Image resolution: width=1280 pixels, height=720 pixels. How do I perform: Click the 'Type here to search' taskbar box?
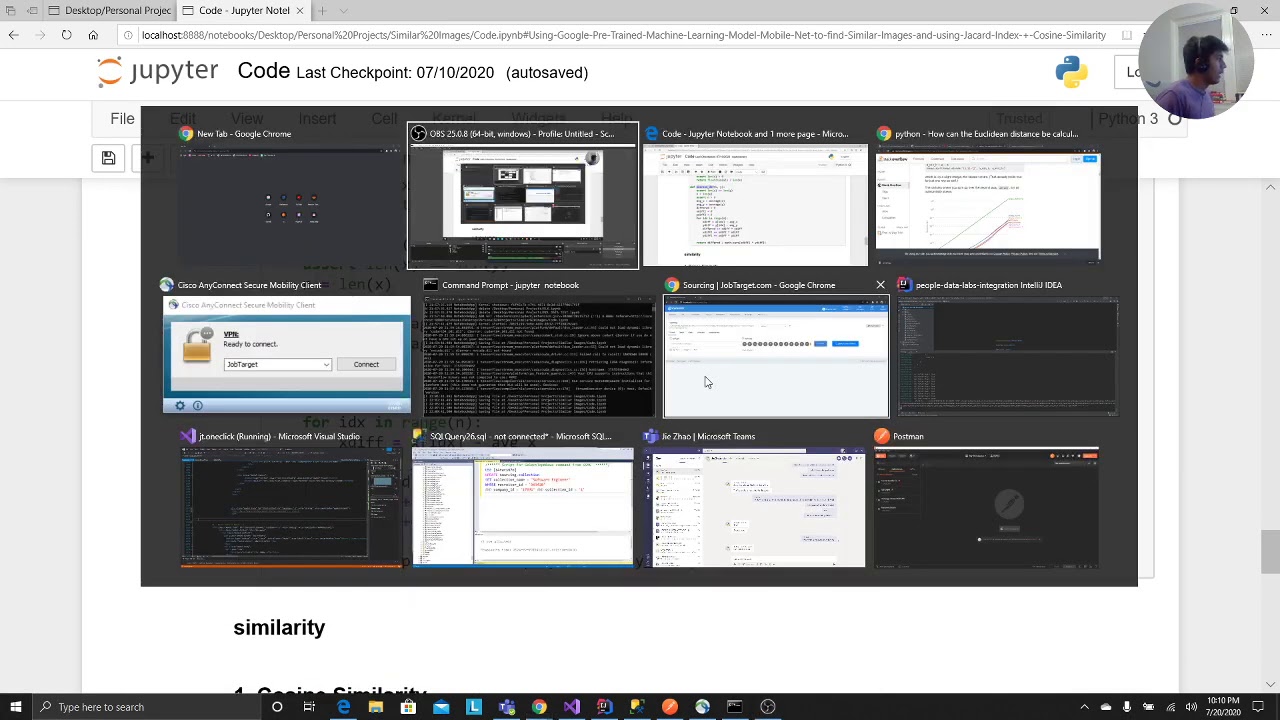145,707
